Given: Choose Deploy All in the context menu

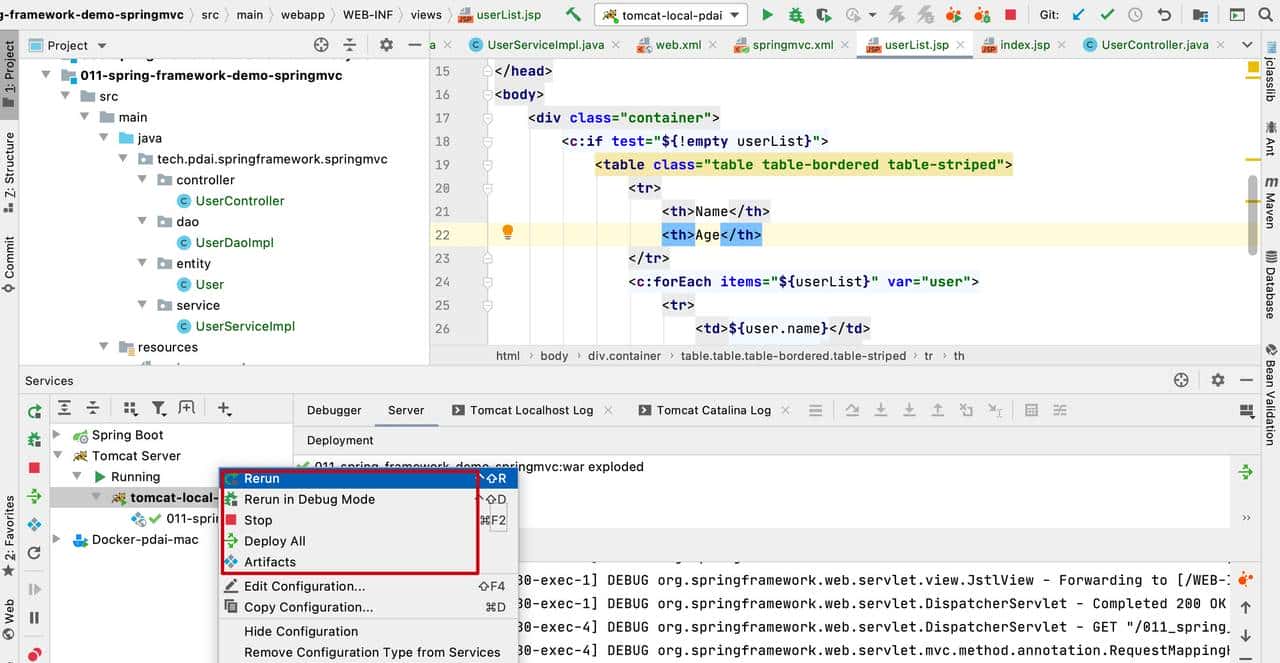Looking at the screenshot, I should tap(275, 541).
